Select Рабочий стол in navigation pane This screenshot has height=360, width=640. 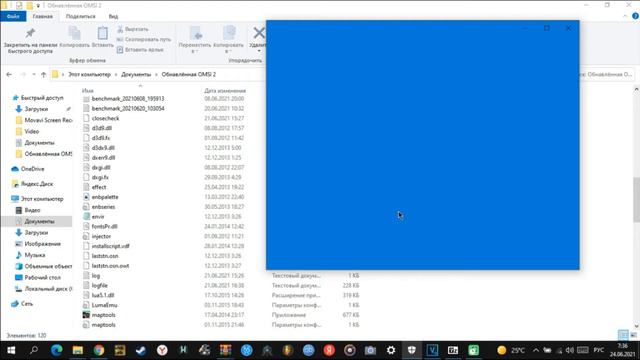pyautogui.click(x=38, y=278)
